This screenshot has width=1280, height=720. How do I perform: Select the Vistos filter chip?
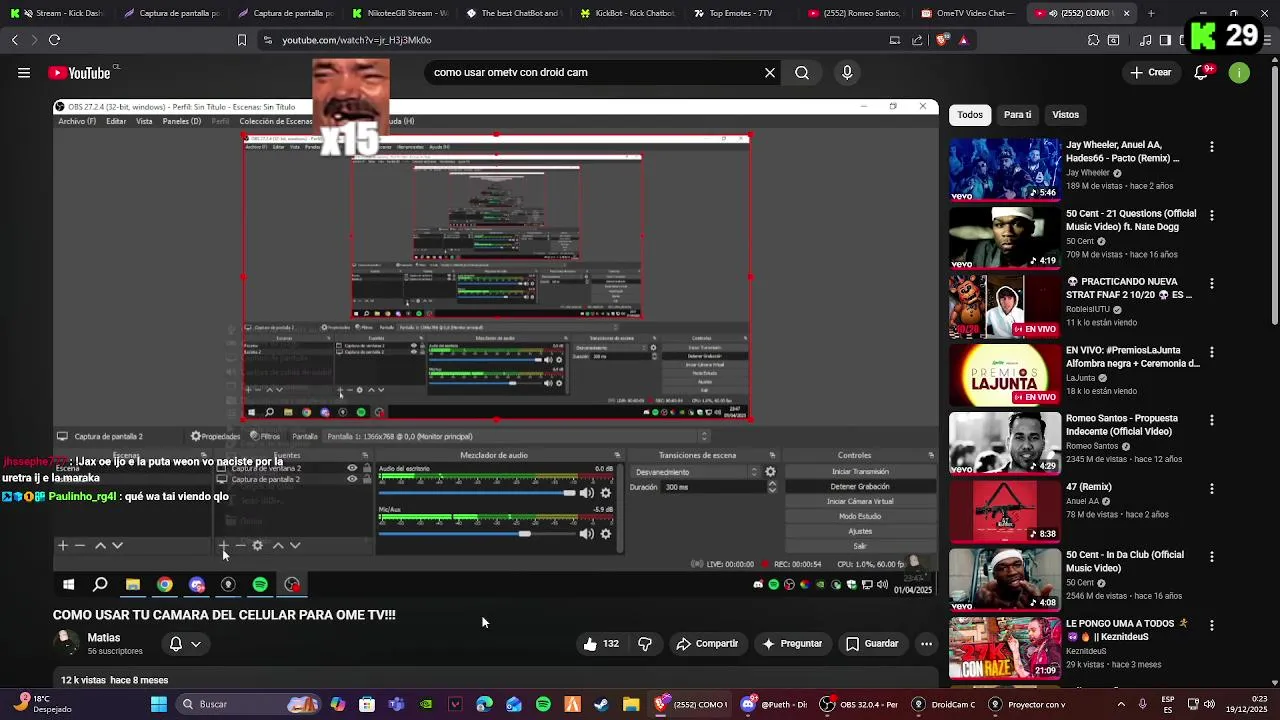(x=1065, y=115)
